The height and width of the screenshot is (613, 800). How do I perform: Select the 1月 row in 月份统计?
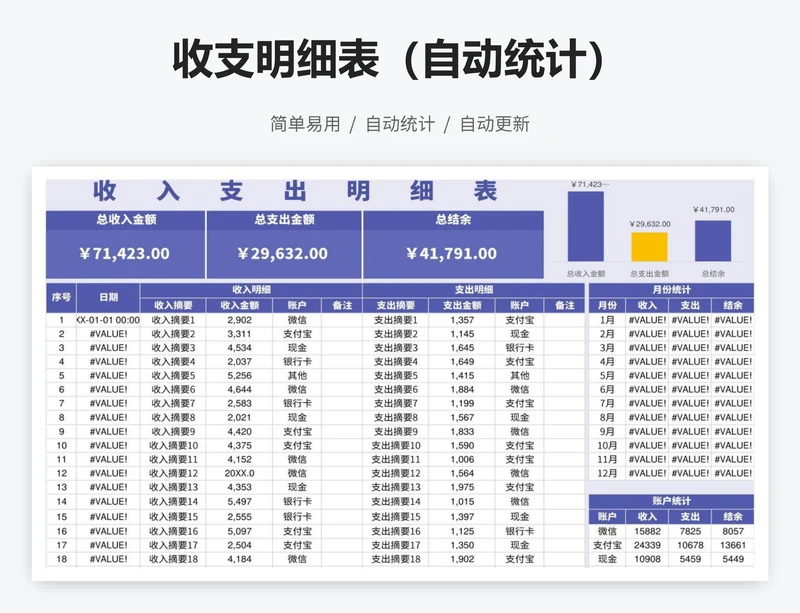coord(671,320)
